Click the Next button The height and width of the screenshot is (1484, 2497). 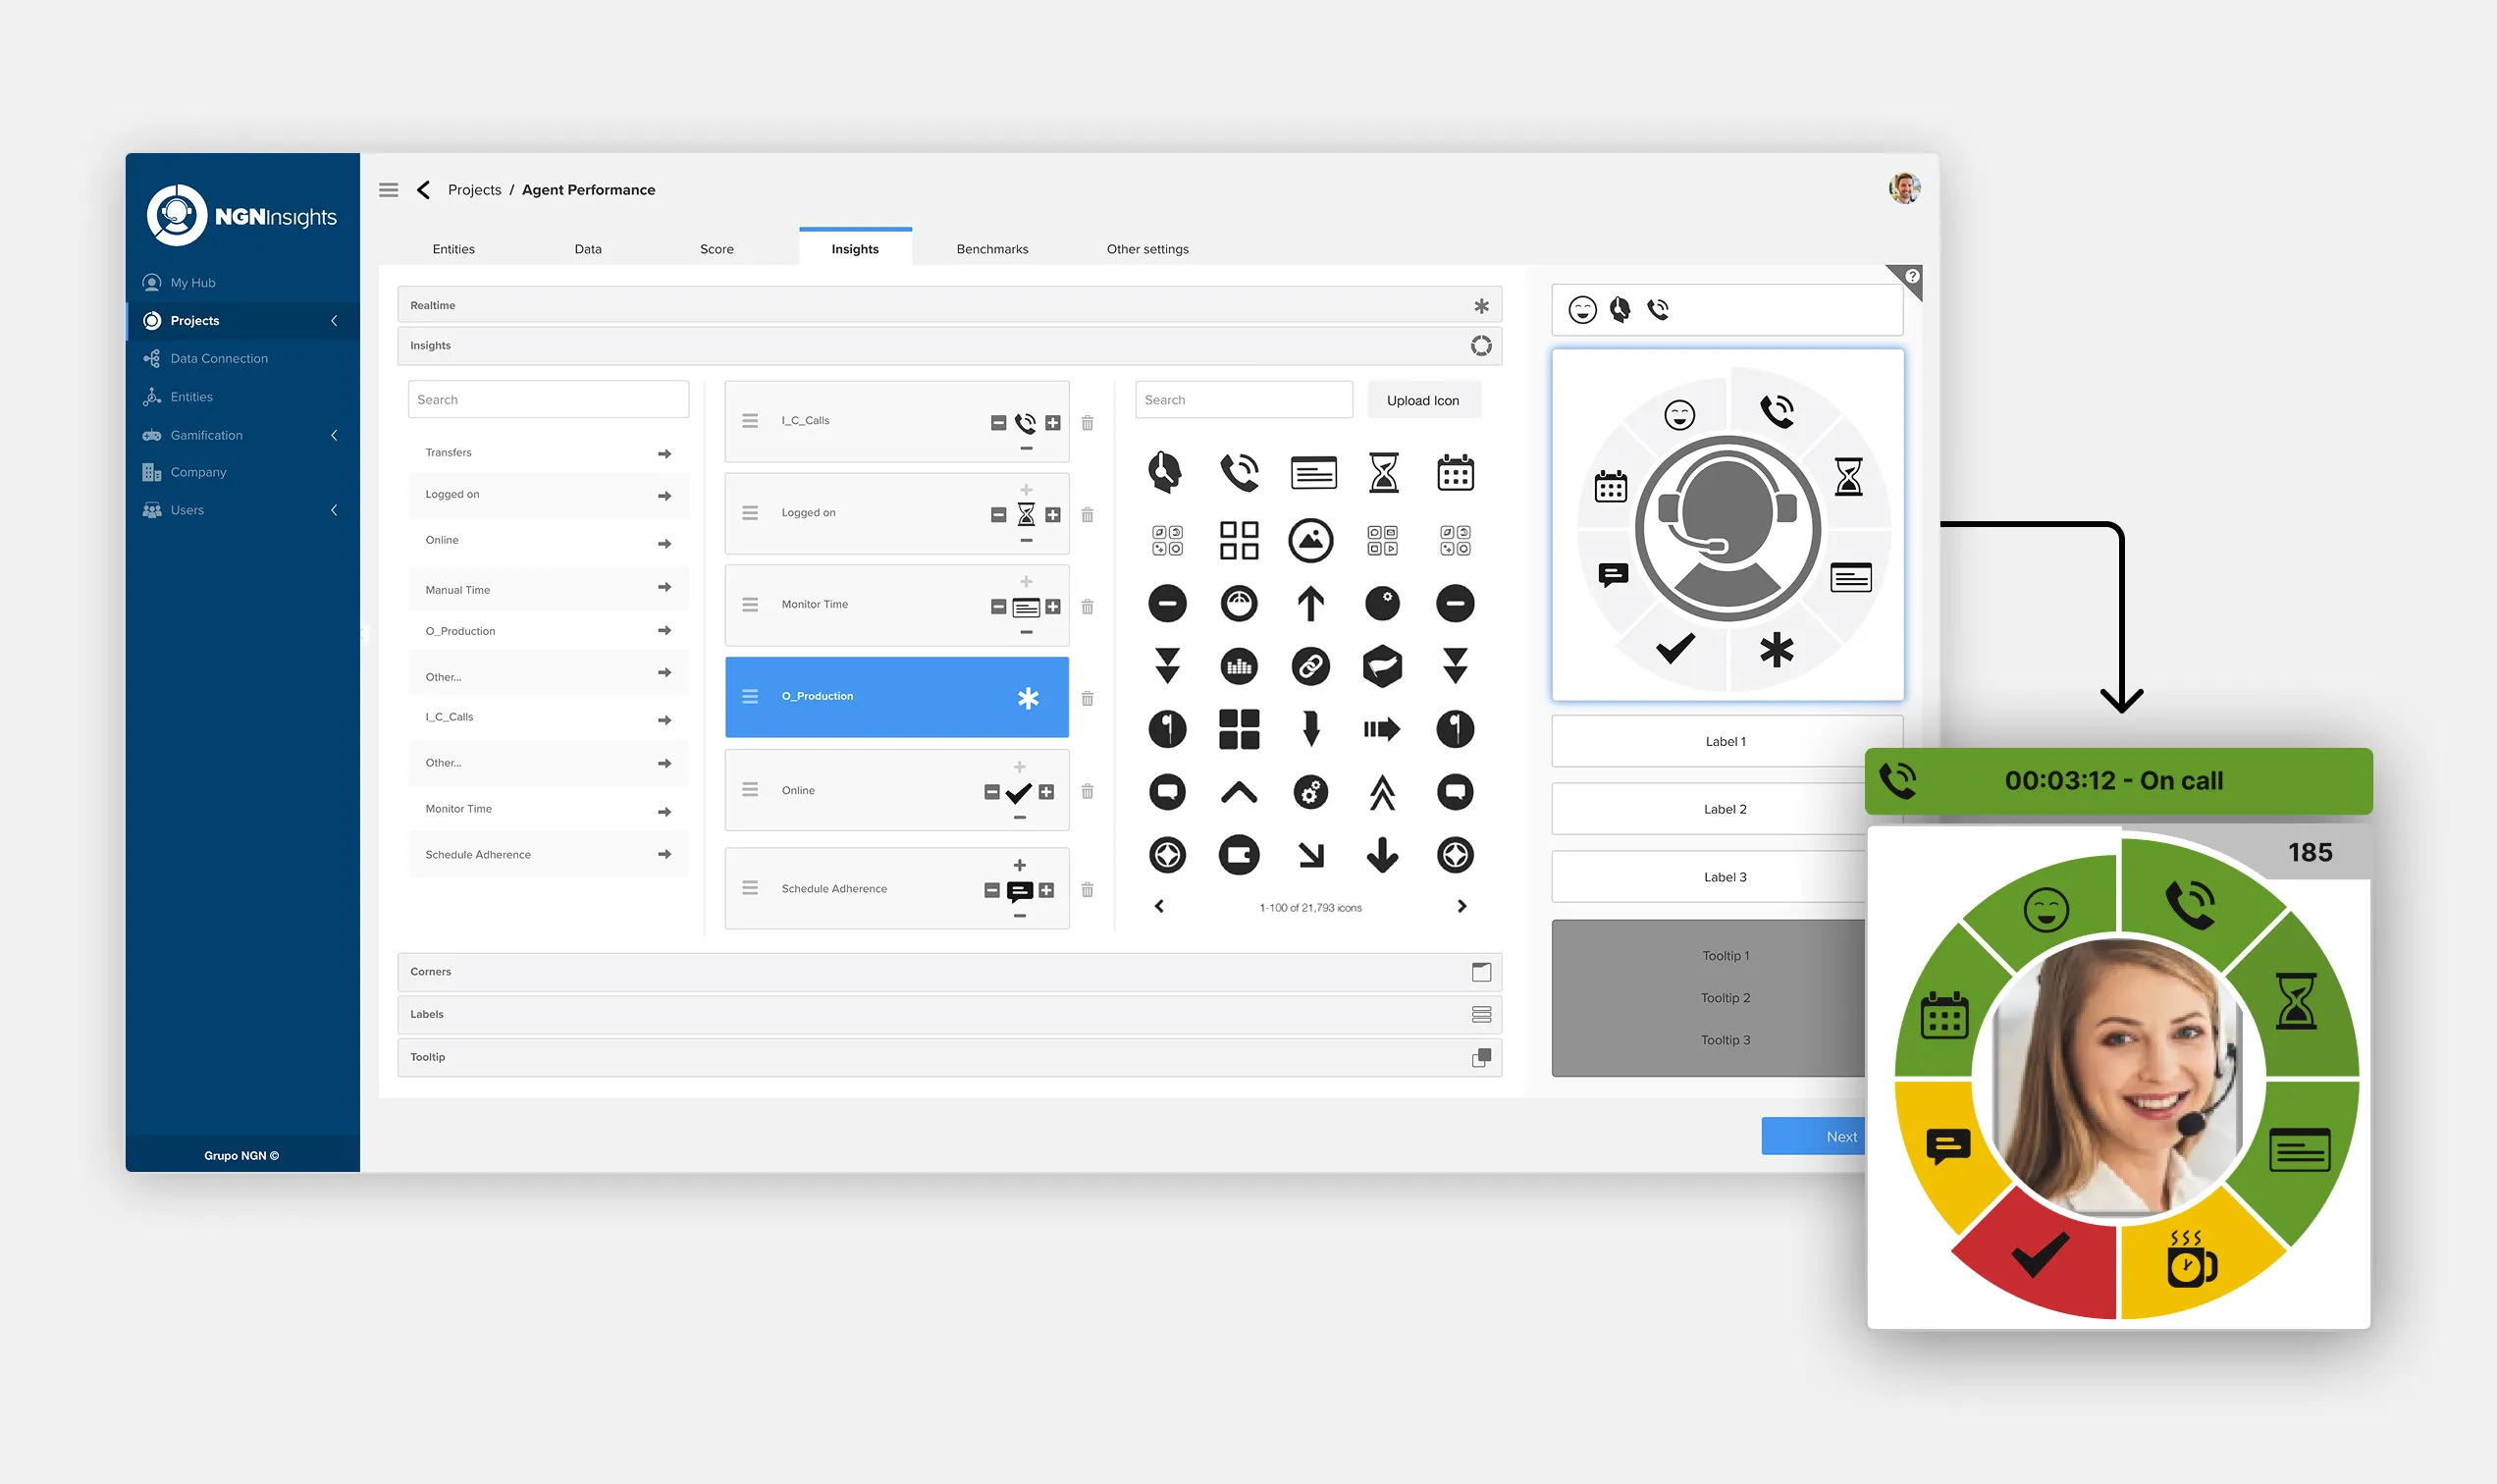click(1812, 1136)
